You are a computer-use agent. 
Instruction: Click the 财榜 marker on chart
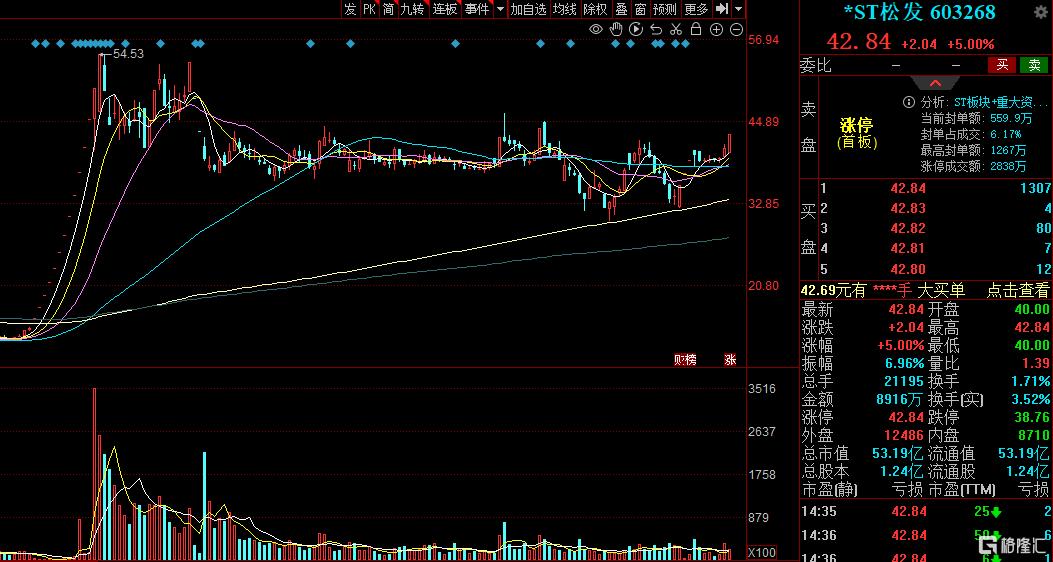(x=685, y=360)
